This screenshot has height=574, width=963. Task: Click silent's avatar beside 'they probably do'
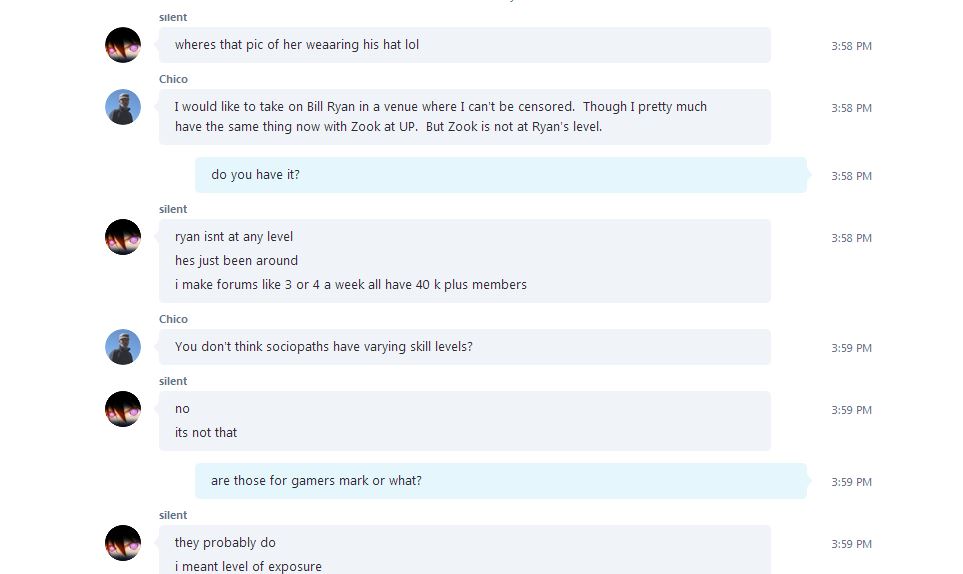pos(123,543)
